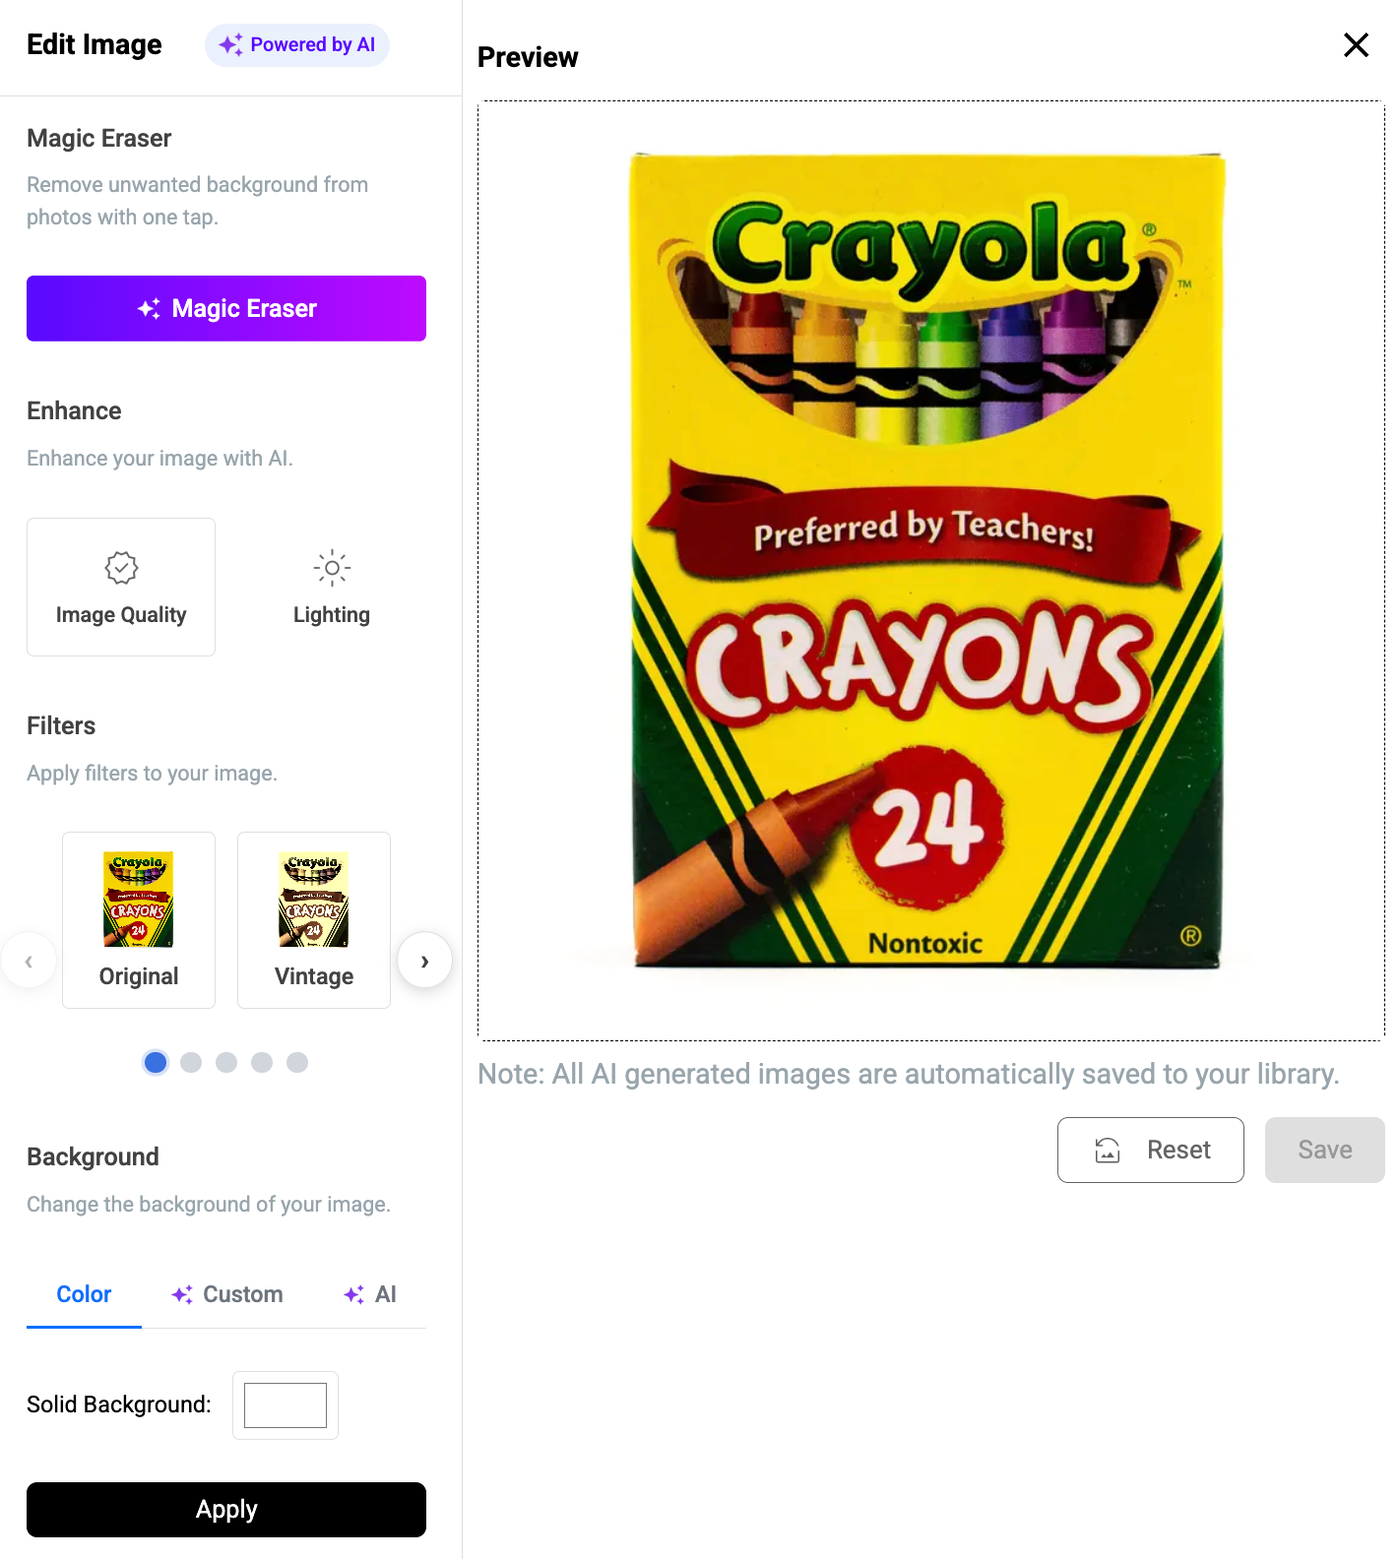Image resolution: width=1400 pixels, height=1559 pixels.
Task: Show next filters with right chevron
Action: (x=425, y=961)
